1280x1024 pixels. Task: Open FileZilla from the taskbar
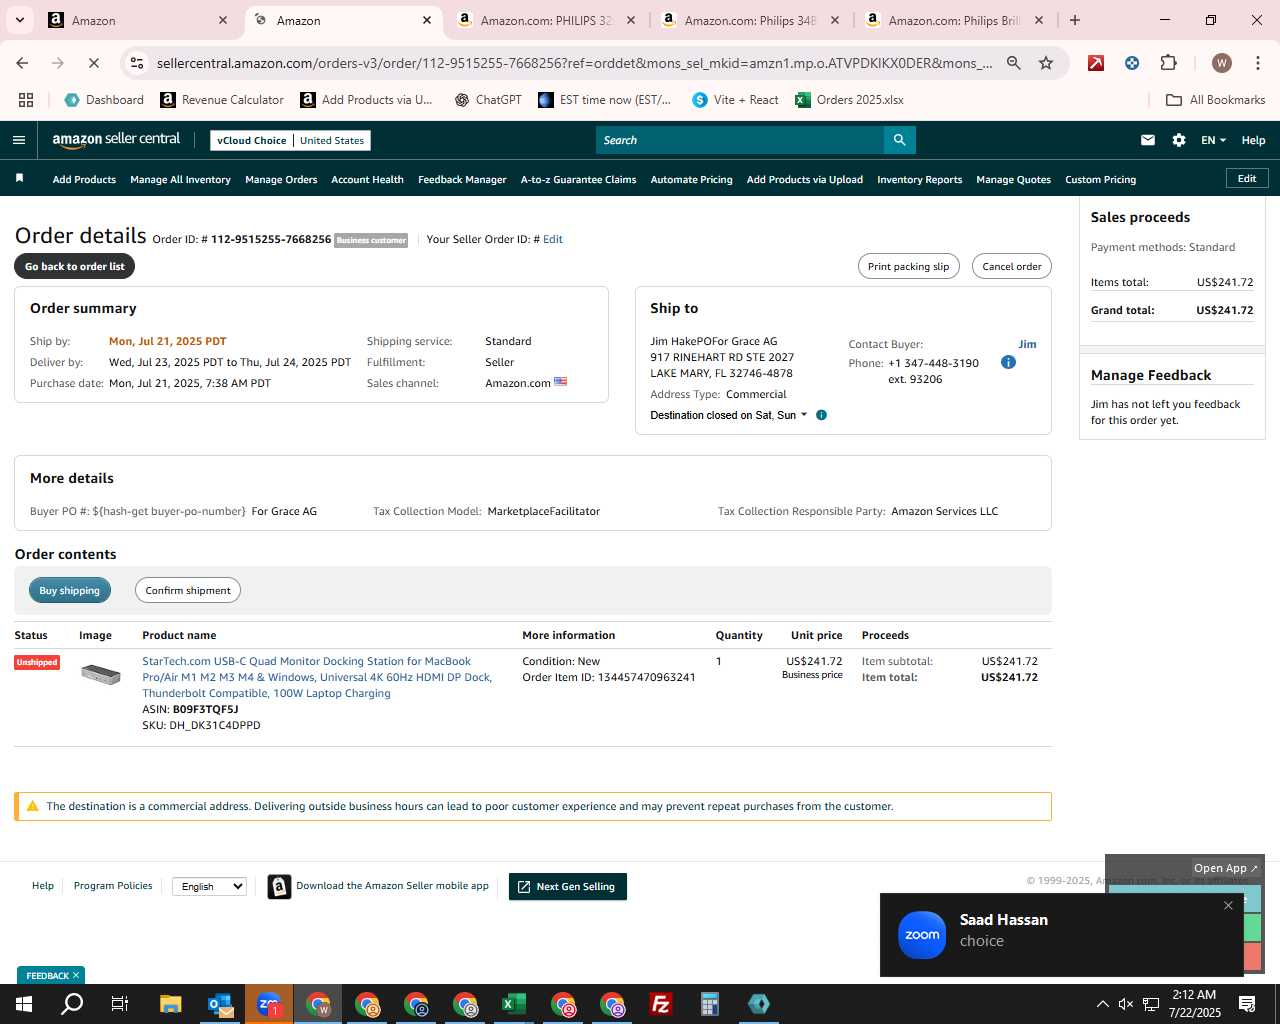(x=660, y=1004)
